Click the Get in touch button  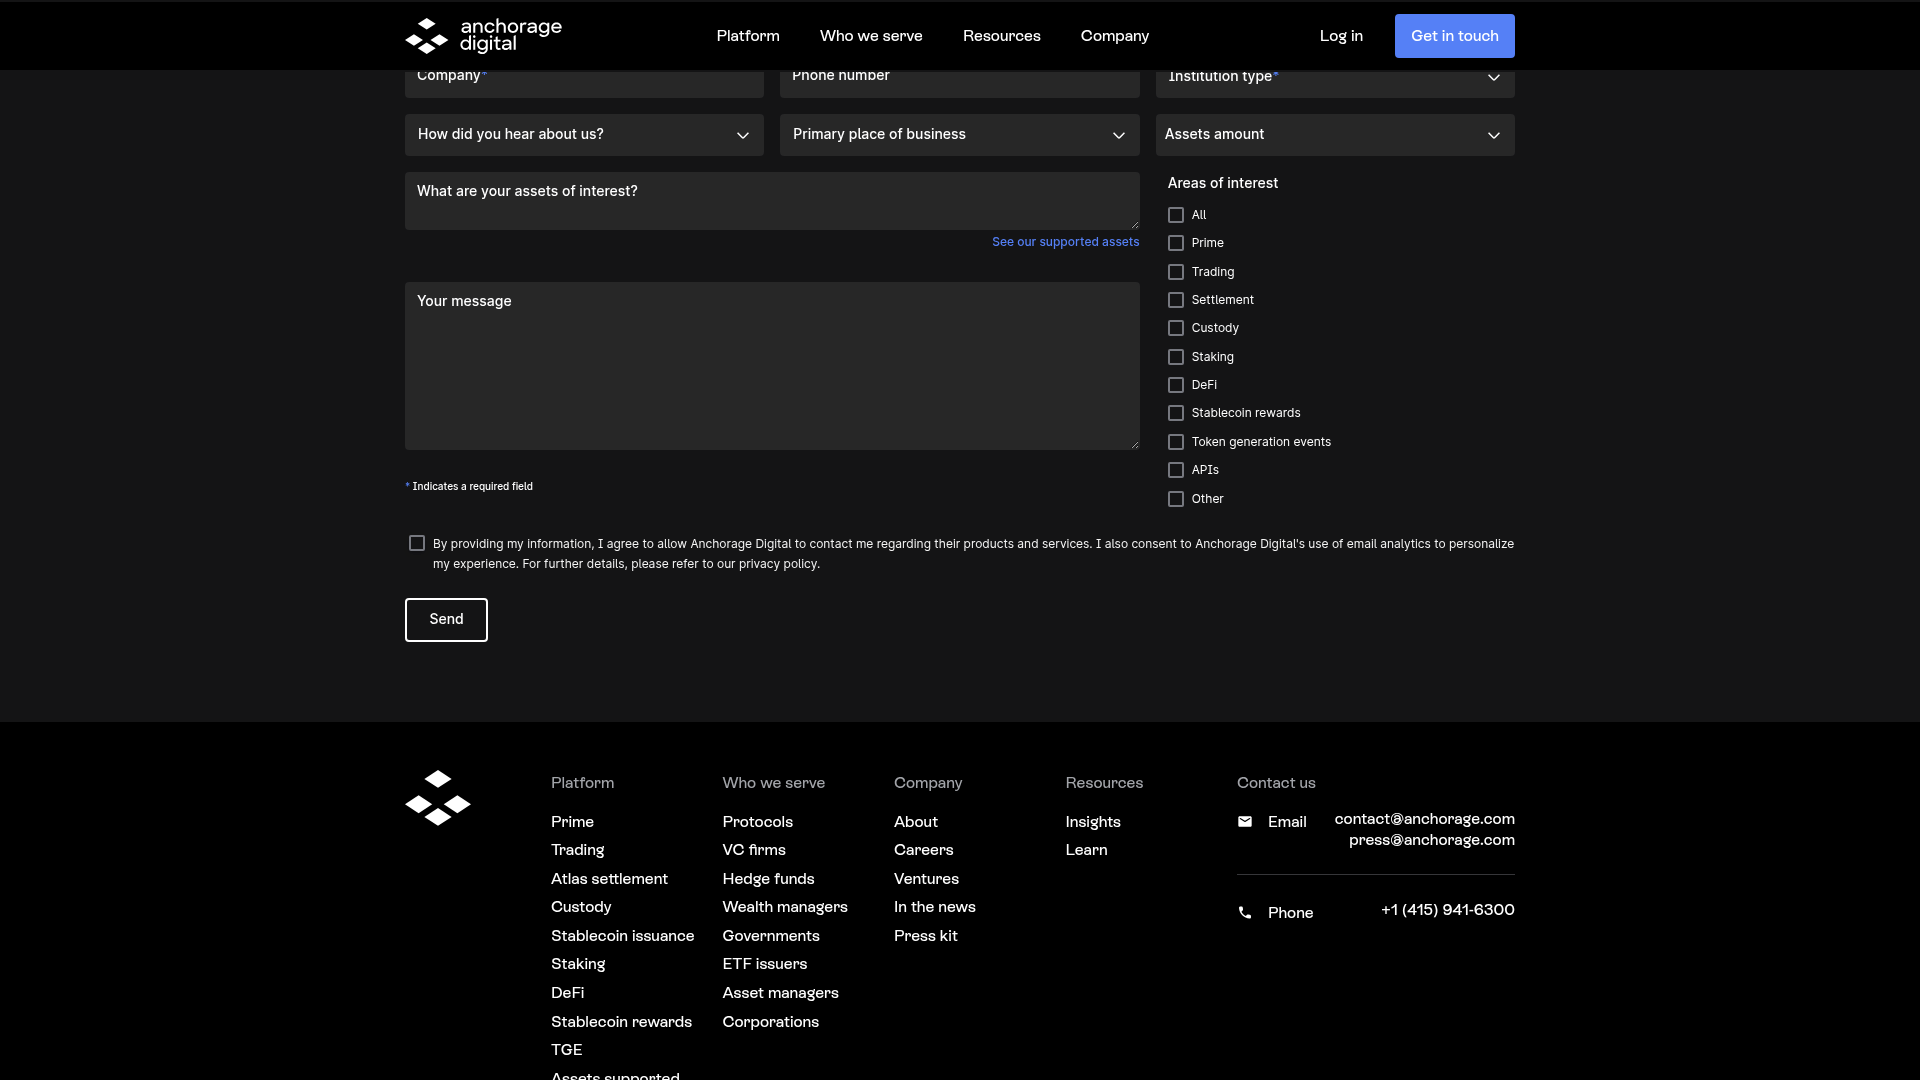(1454, 36)
